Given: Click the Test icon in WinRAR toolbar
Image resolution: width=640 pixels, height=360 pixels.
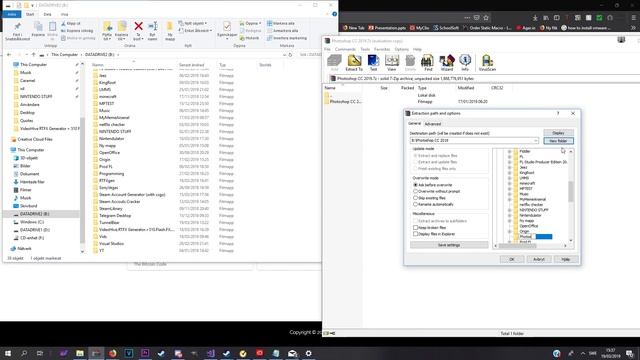Looking at the screenshot, I should tap(373, 62).
